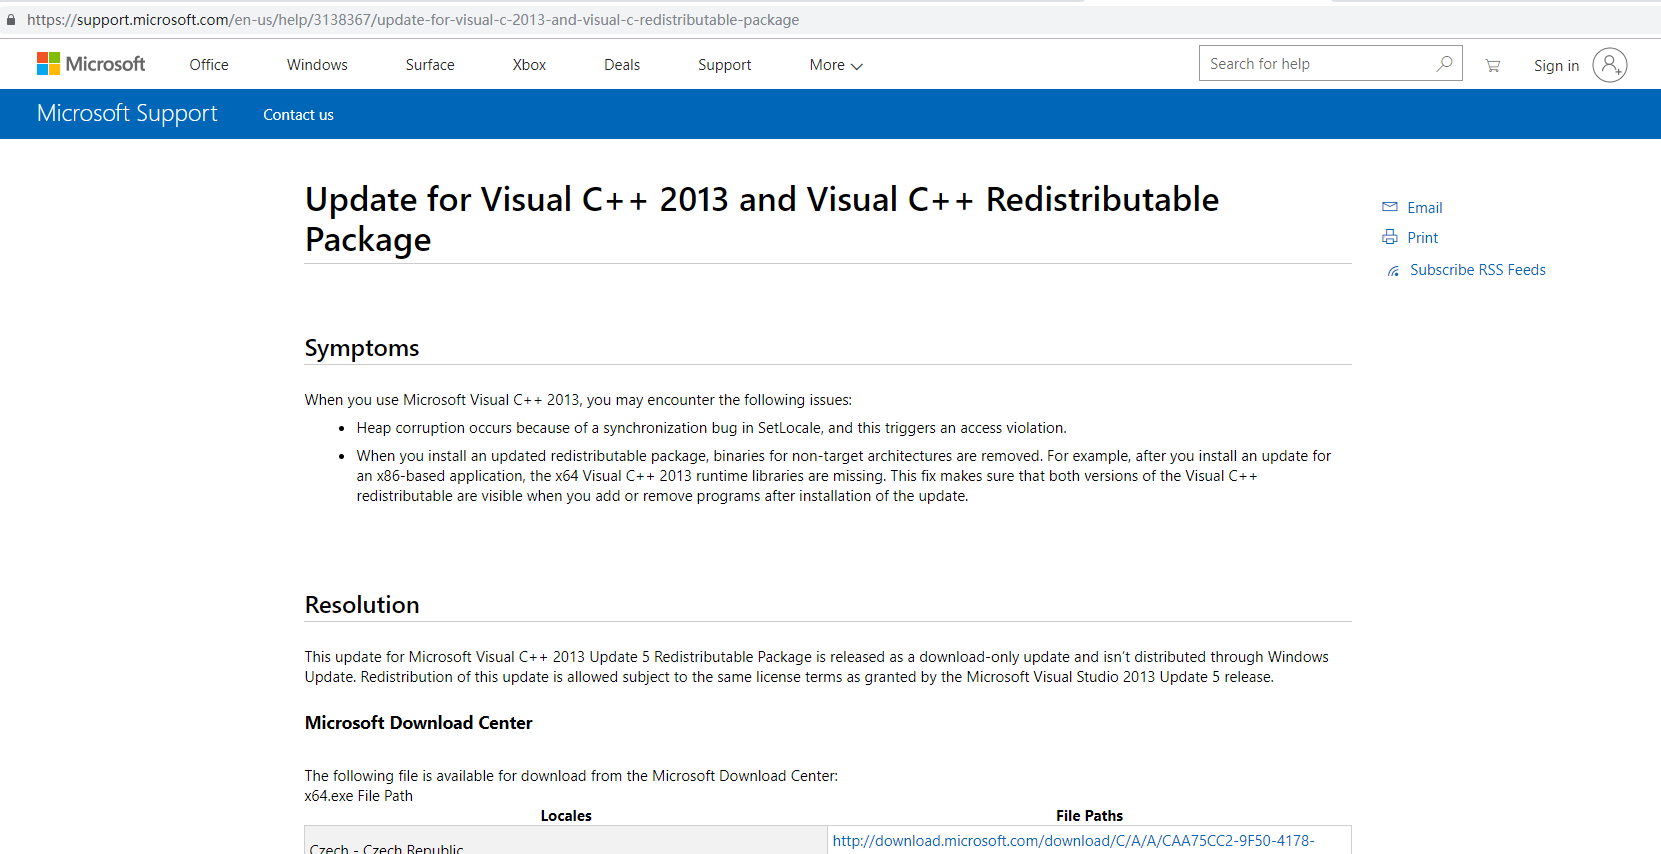Click the article title text
The width and height of the screenshot is (1661, 854).
[762, 219]
